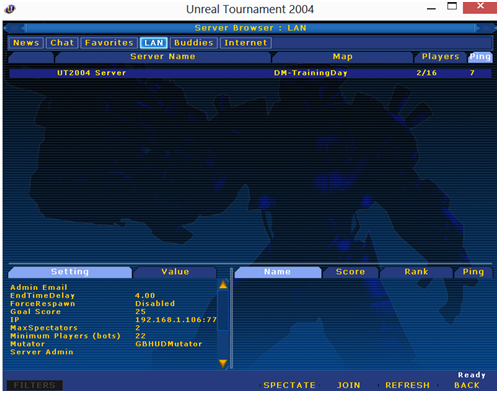This screenshot has height=393, width=499.
Task: Join the selected server
Action: tap(348, 385)
